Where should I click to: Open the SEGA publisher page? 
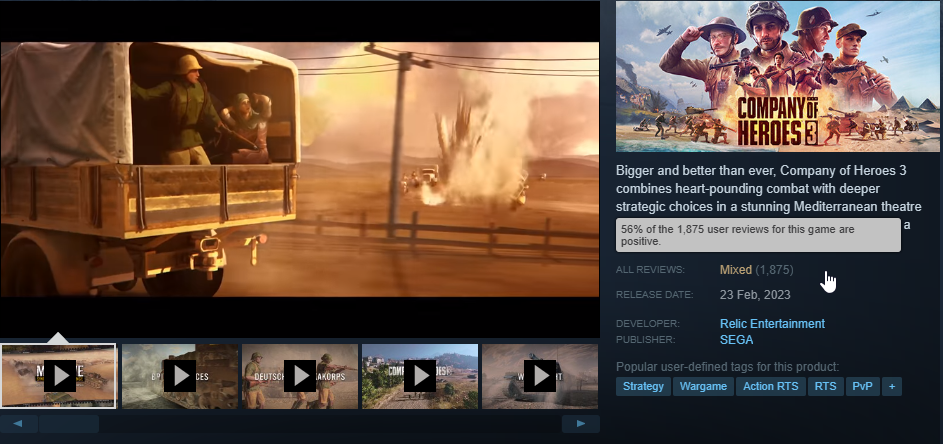pyautogui.click(x=736, y=340)
